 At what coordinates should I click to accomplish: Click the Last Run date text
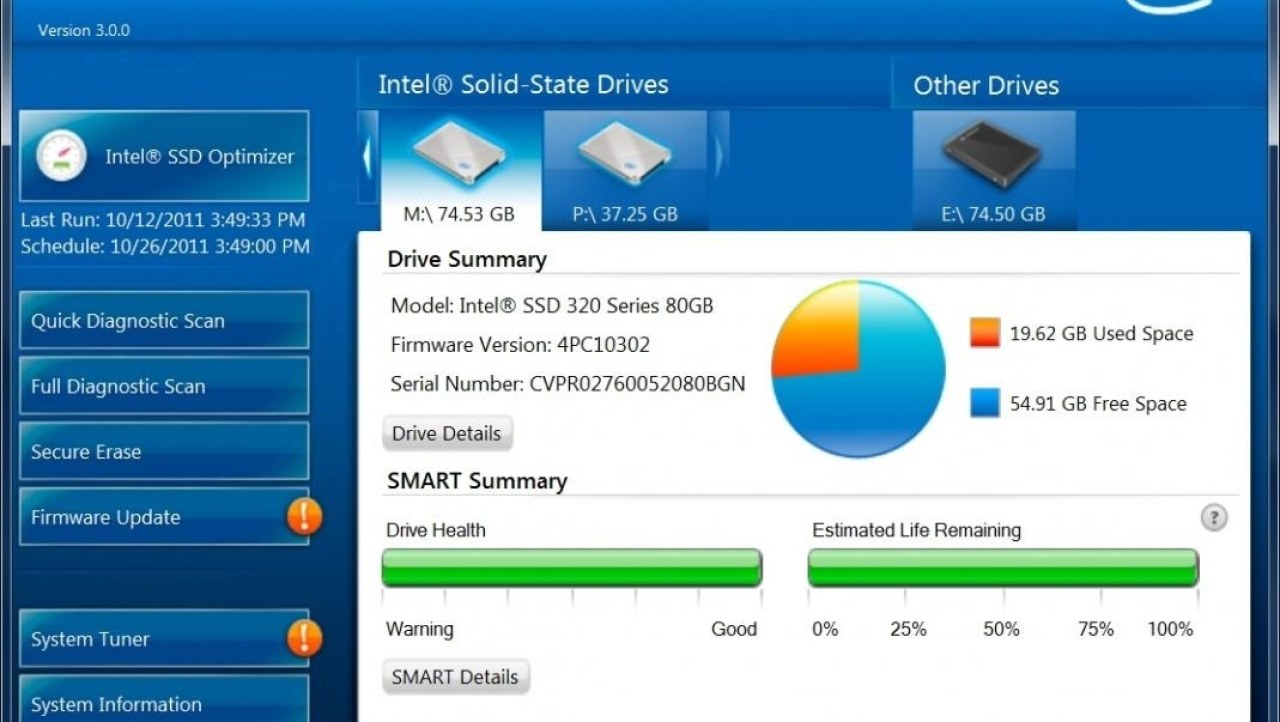[163, 220]
